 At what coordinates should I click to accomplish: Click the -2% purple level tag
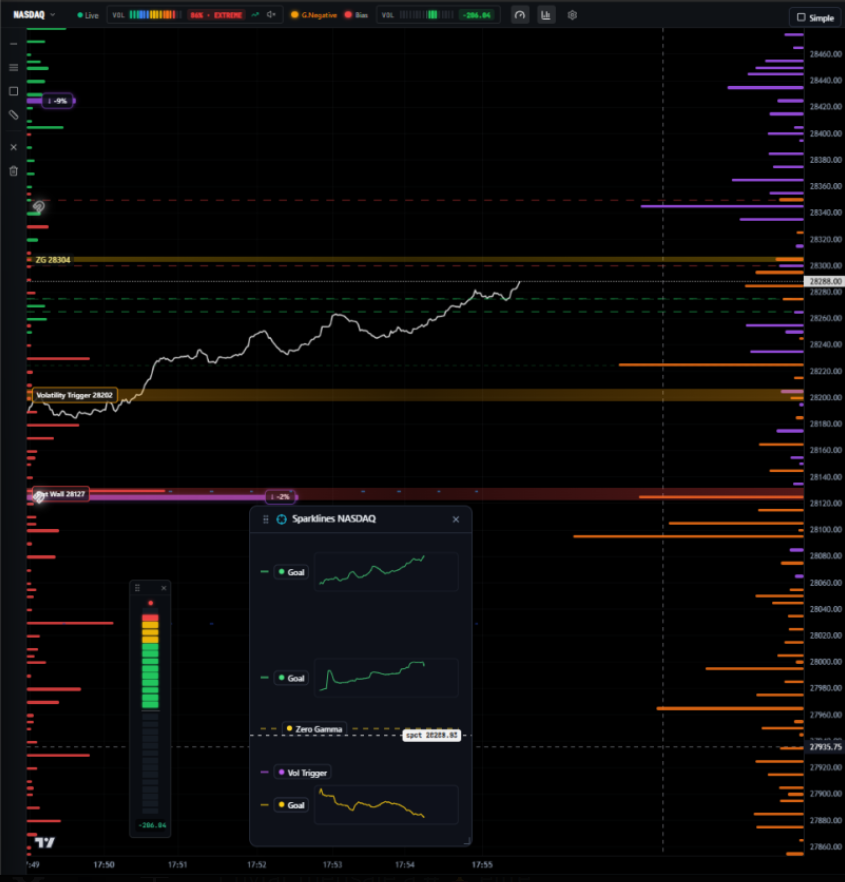(280, 497)
